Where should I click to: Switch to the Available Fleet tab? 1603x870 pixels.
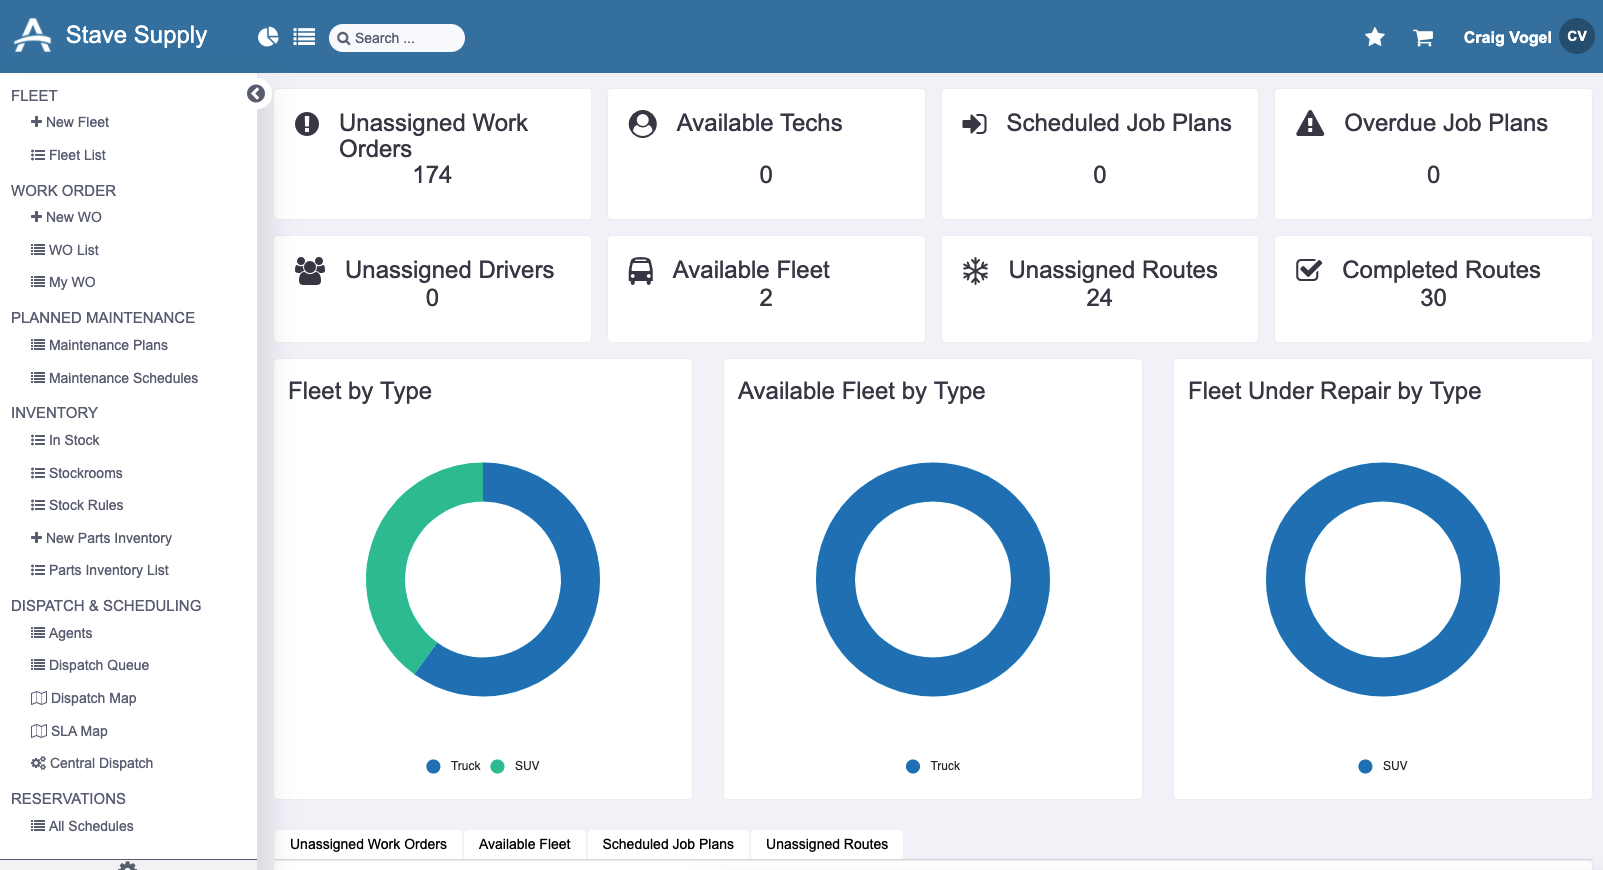point(524,844)
